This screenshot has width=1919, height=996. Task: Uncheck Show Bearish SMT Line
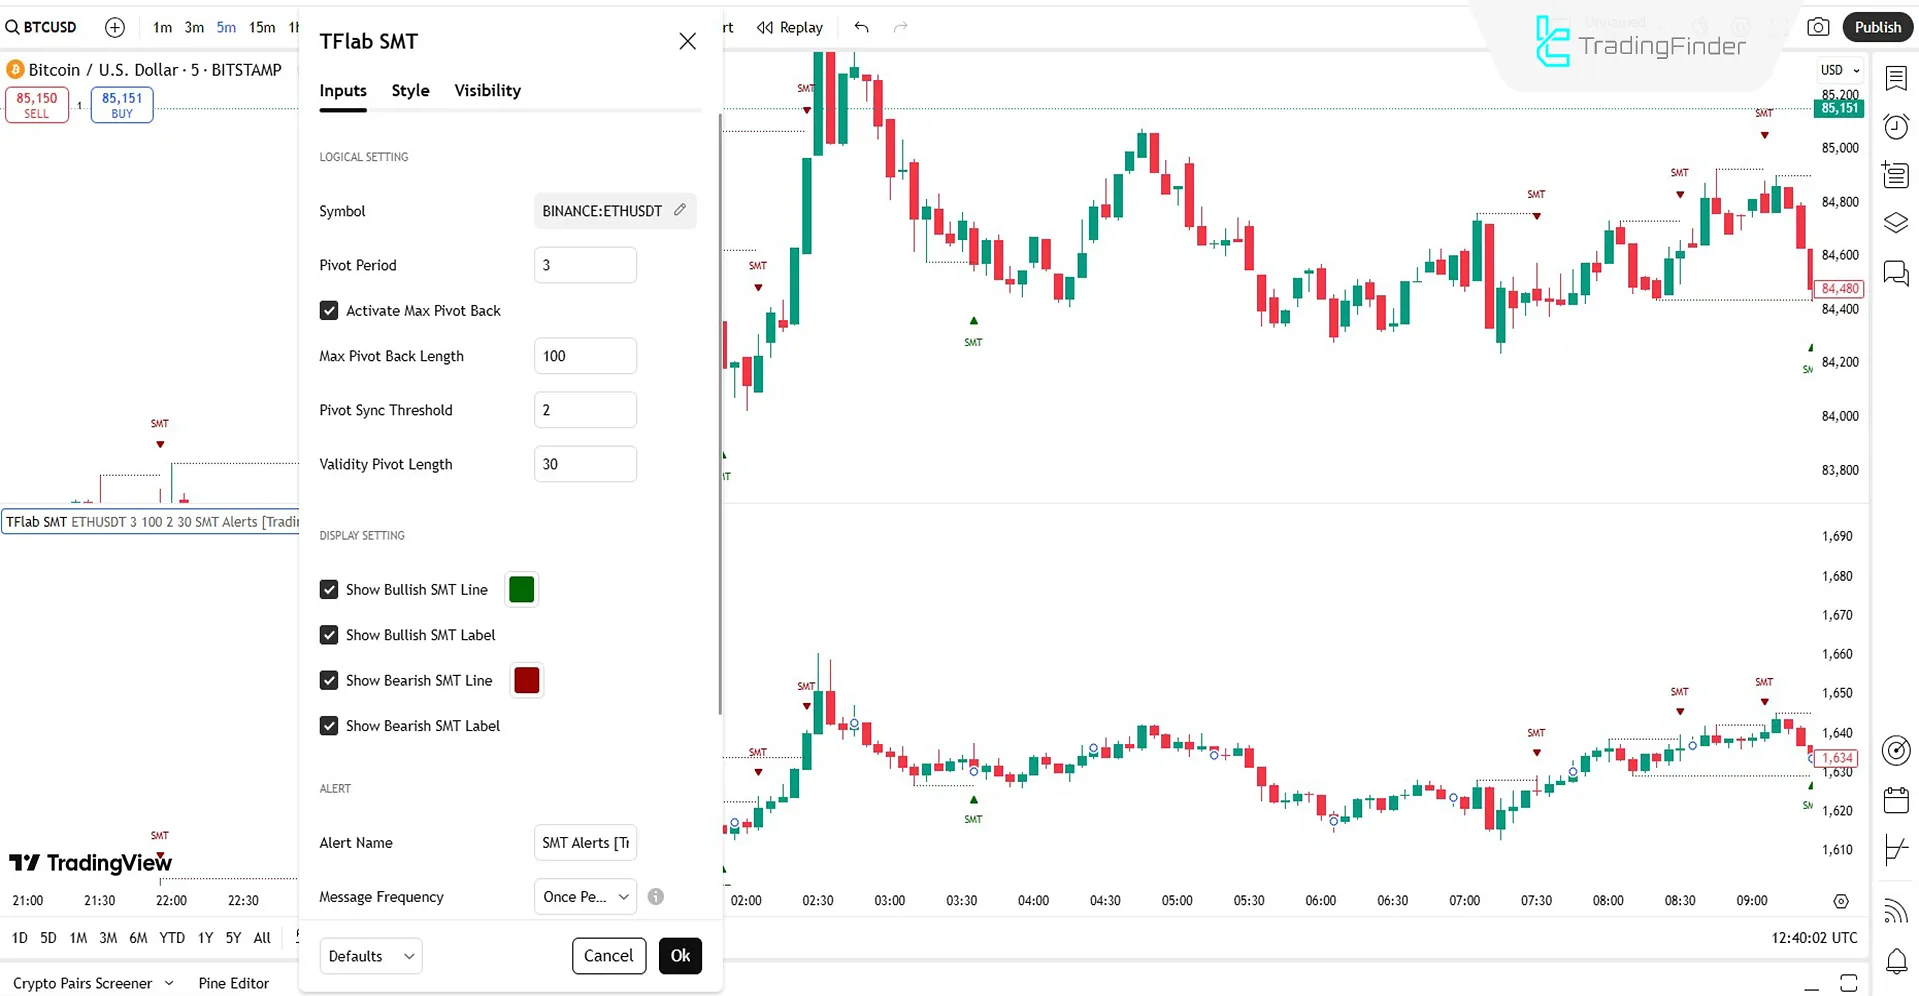click(x=329, y=680)
